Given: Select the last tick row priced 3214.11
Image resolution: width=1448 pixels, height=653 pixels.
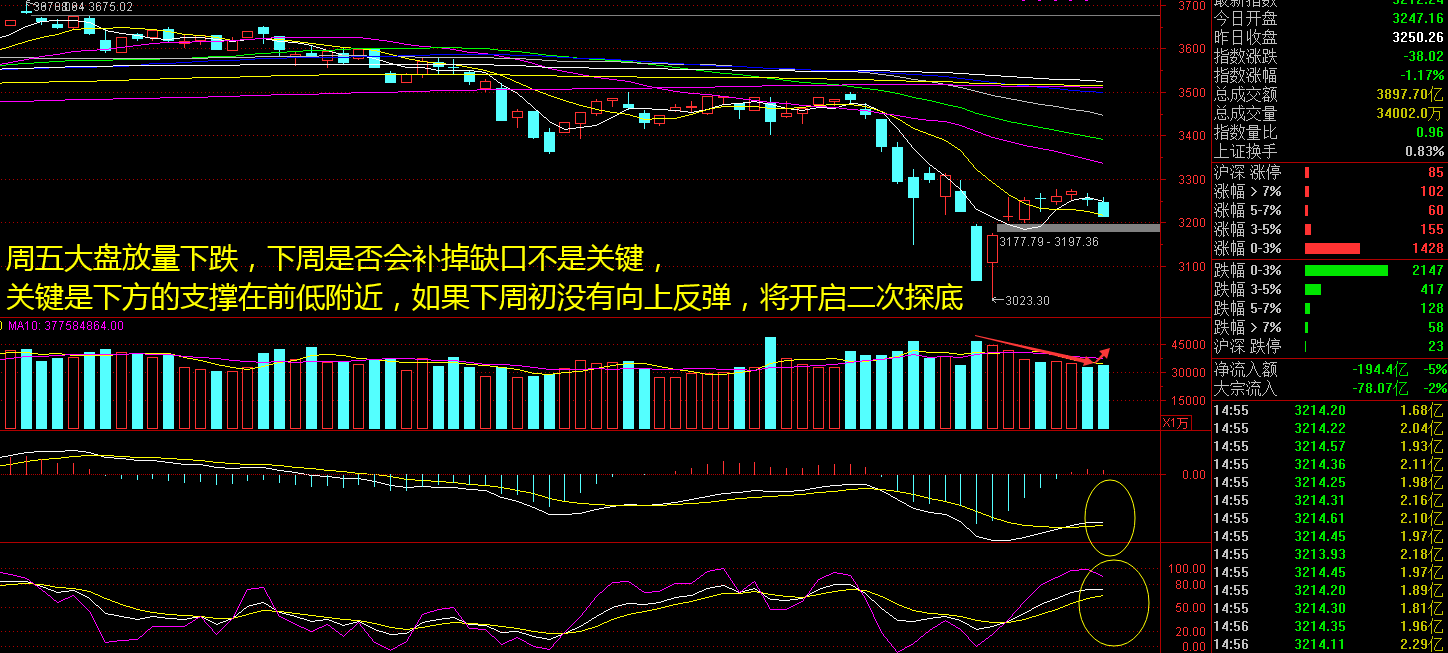Looking at the screenshot, I should pyautogui.click(x=1329, y=644).
